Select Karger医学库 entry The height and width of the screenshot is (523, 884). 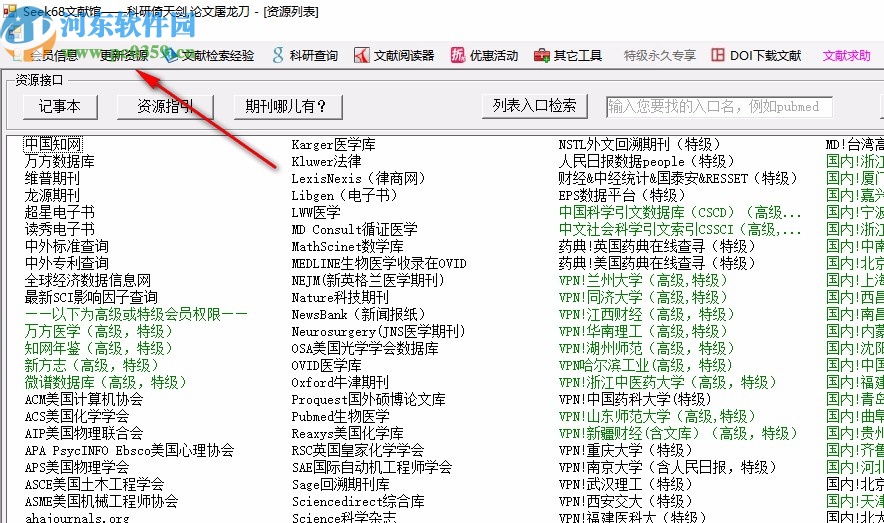tap(333, 145)
